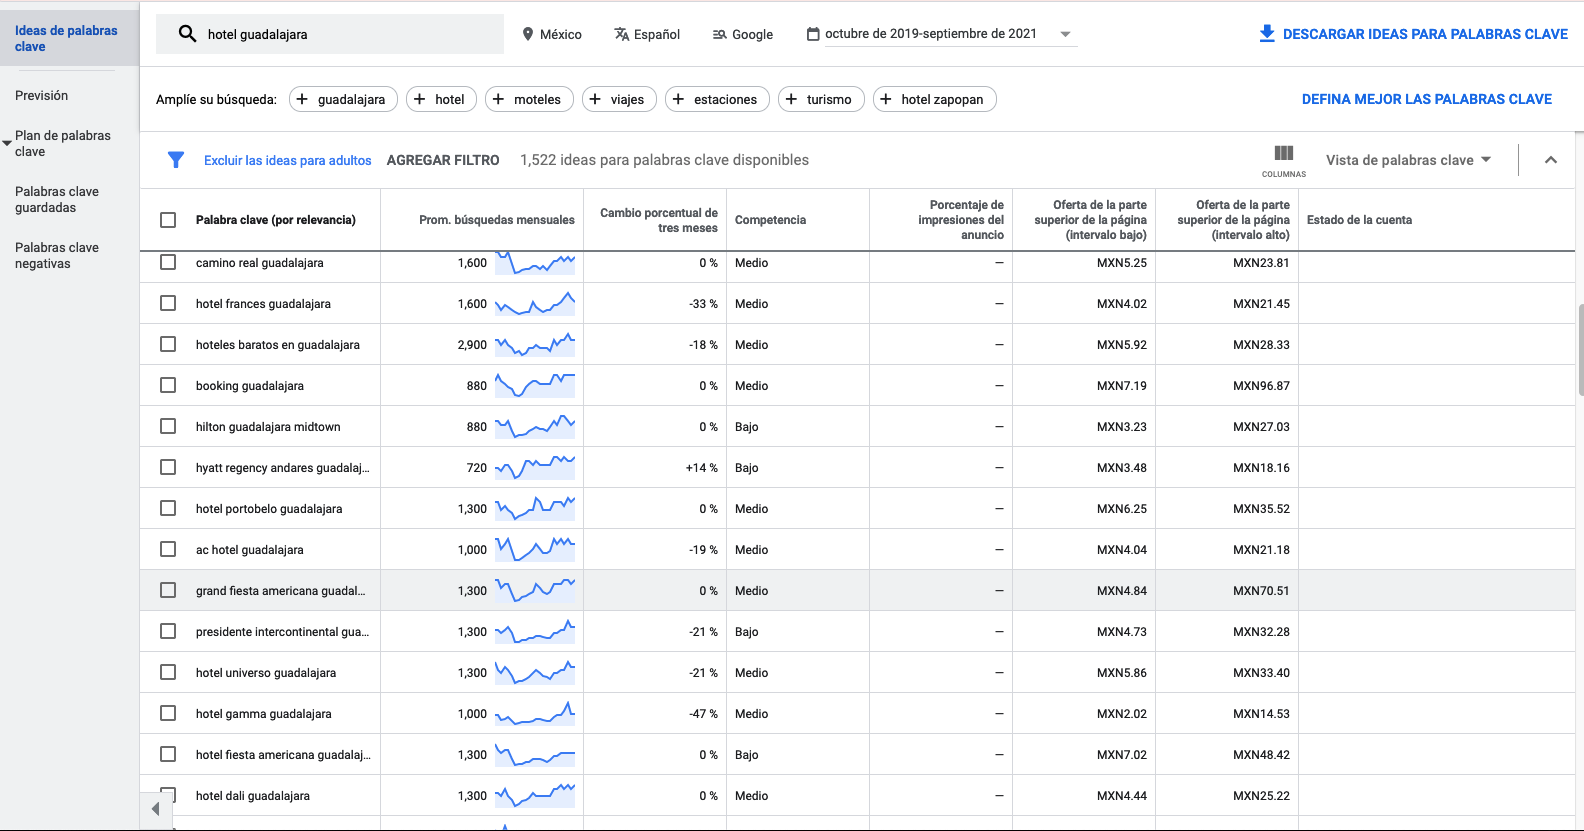Open Vista de palabras clave dropdown
The image size is (1584, 831).
tap(1408, 160)
